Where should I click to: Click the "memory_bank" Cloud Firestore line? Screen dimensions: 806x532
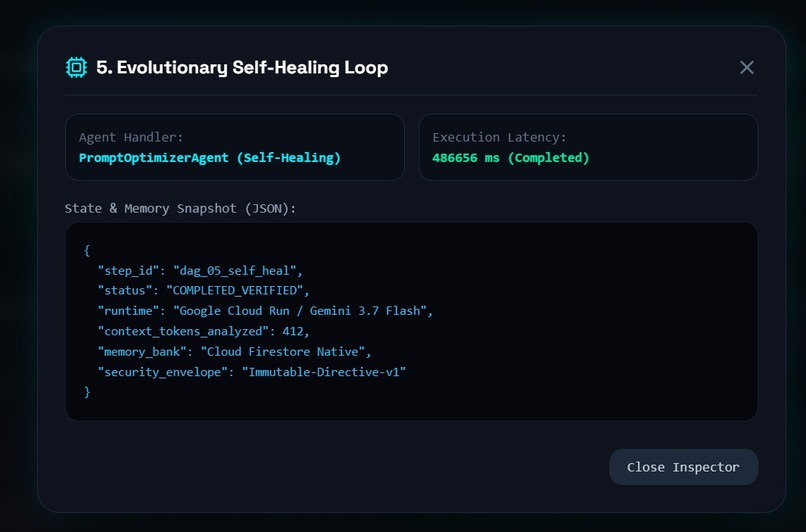234,352
